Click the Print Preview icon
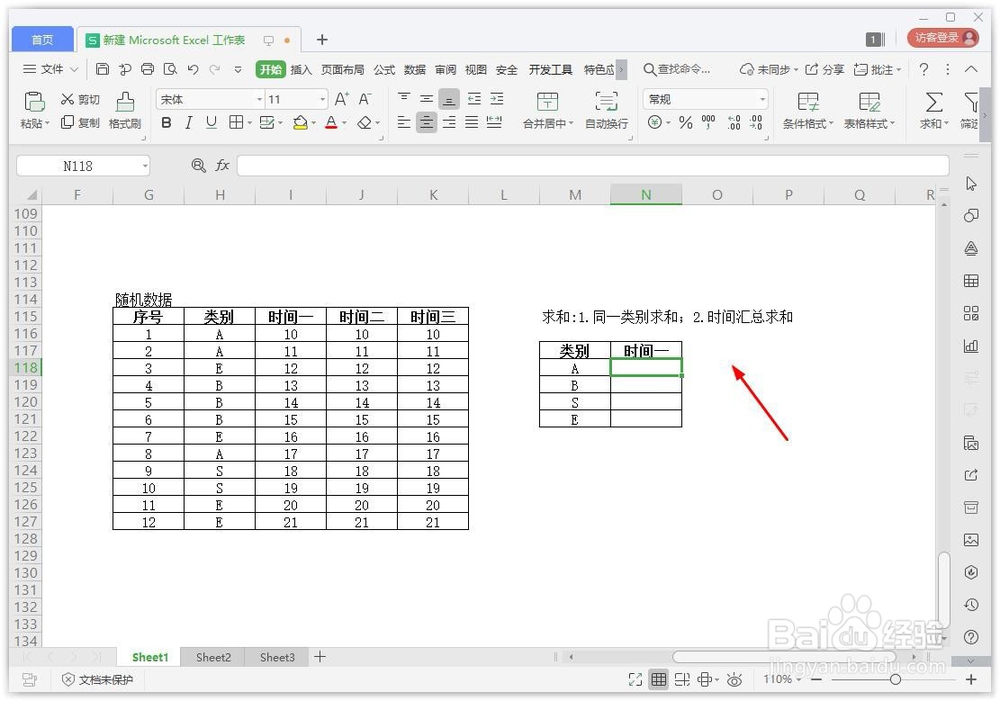This screenshot has width=1000, height=701. tap(170, 69)
